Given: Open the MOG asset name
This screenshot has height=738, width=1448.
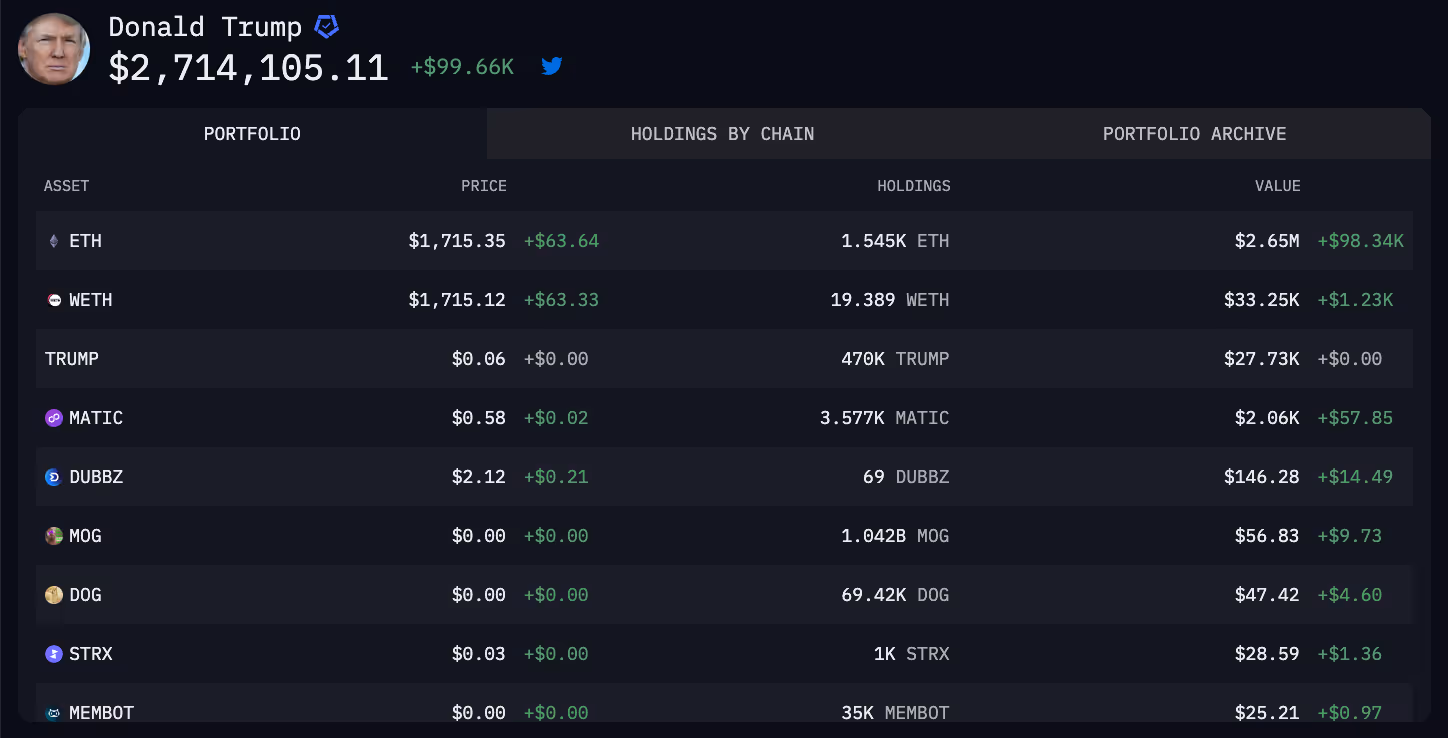Looking at the screenshot, I should pyautogui.click(x=86, y=536).
